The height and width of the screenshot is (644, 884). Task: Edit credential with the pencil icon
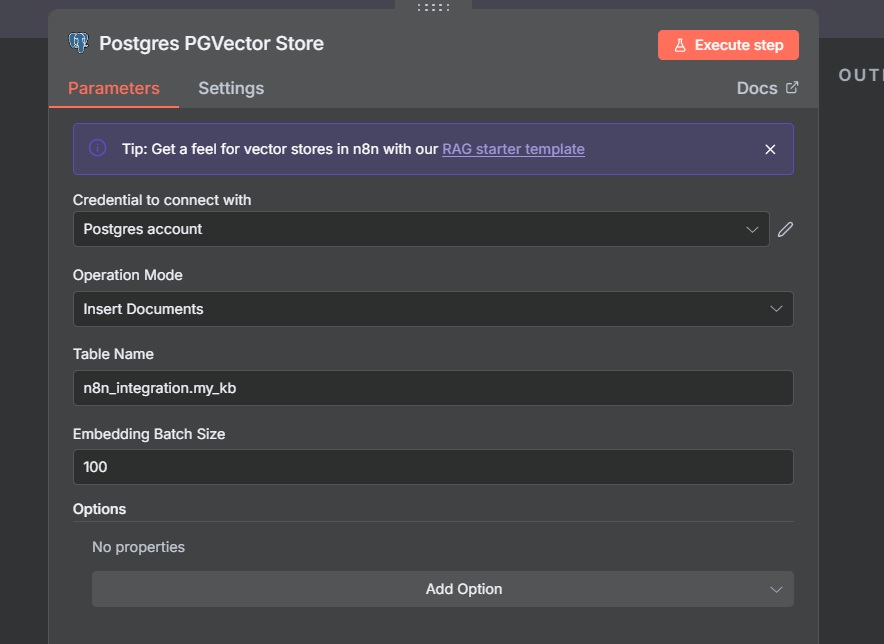click(x=785, y=229)
